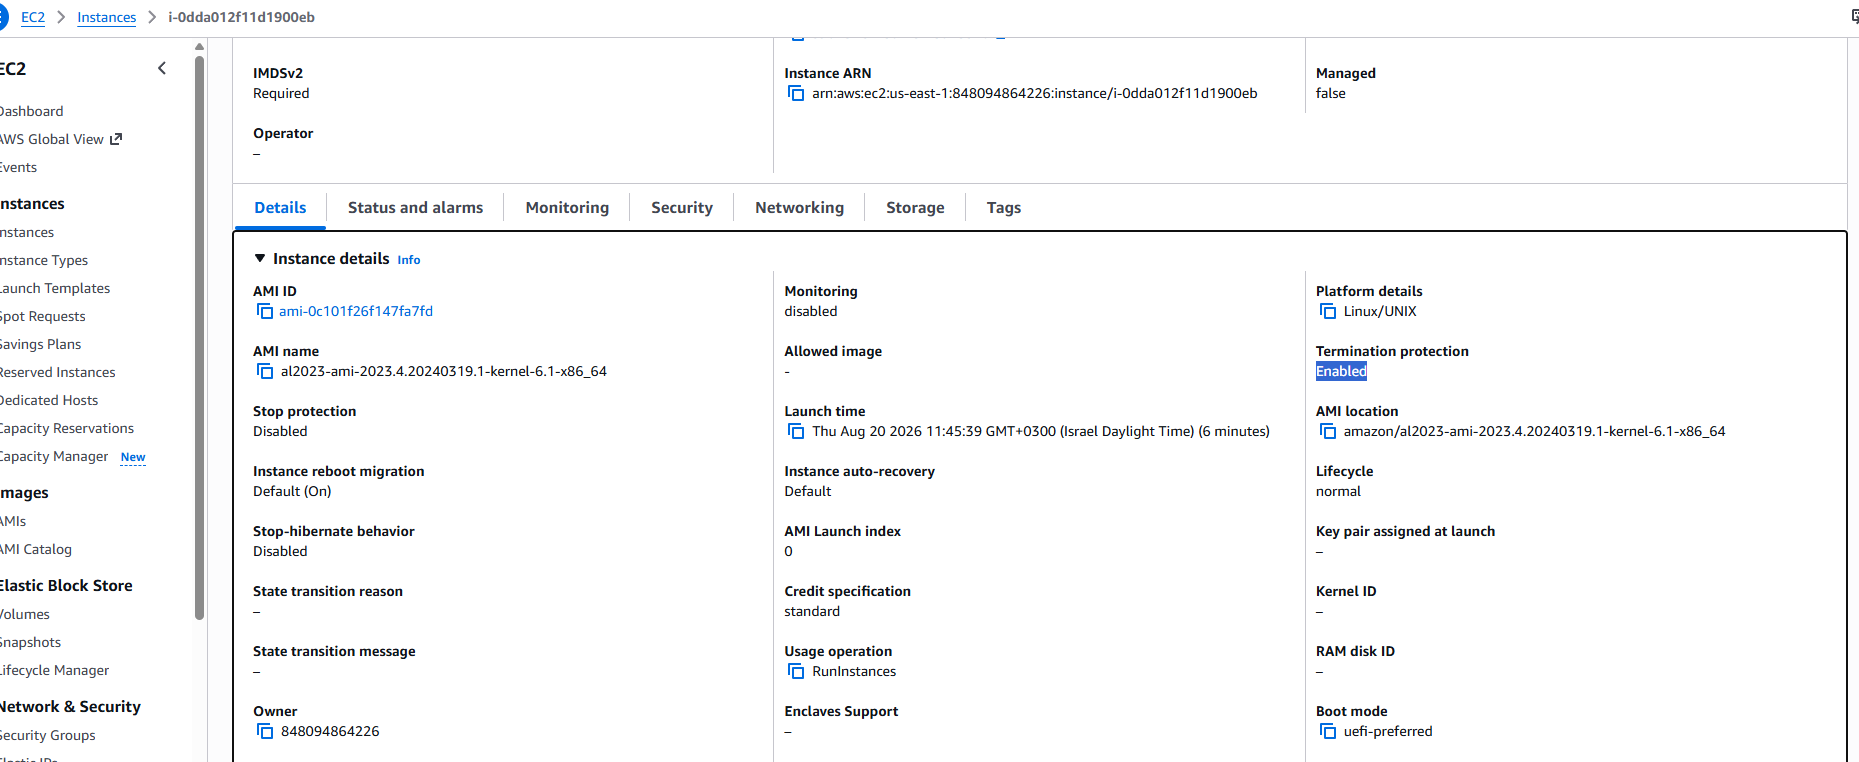Open Events in the sidebar
1859x762 pixels.
click(x=18, y=167)
